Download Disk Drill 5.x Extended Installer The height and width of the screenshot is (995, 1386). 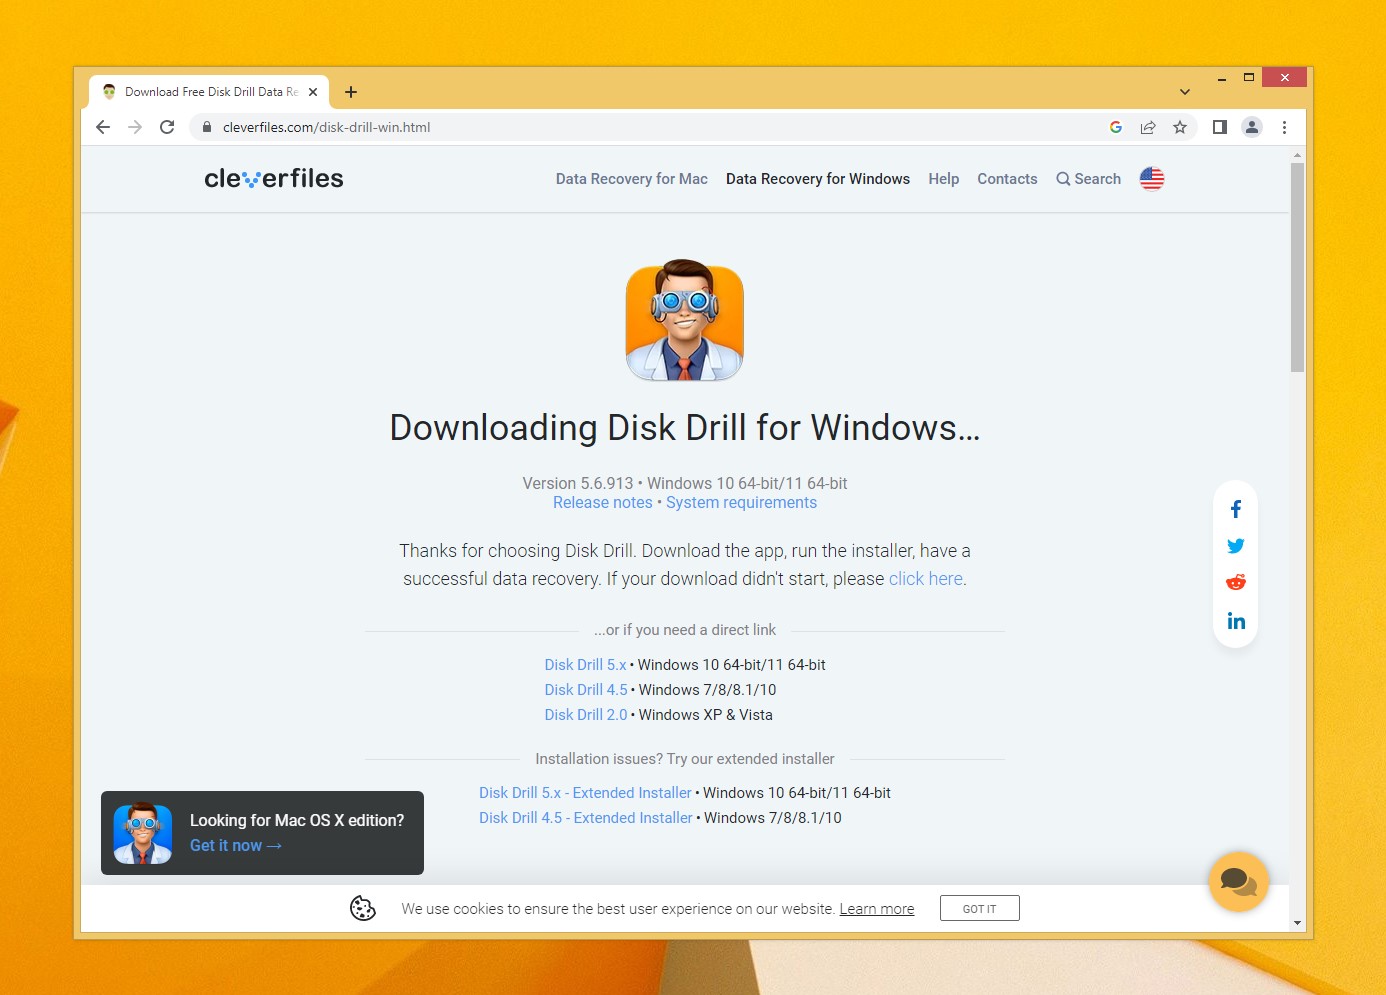point(585,793)
